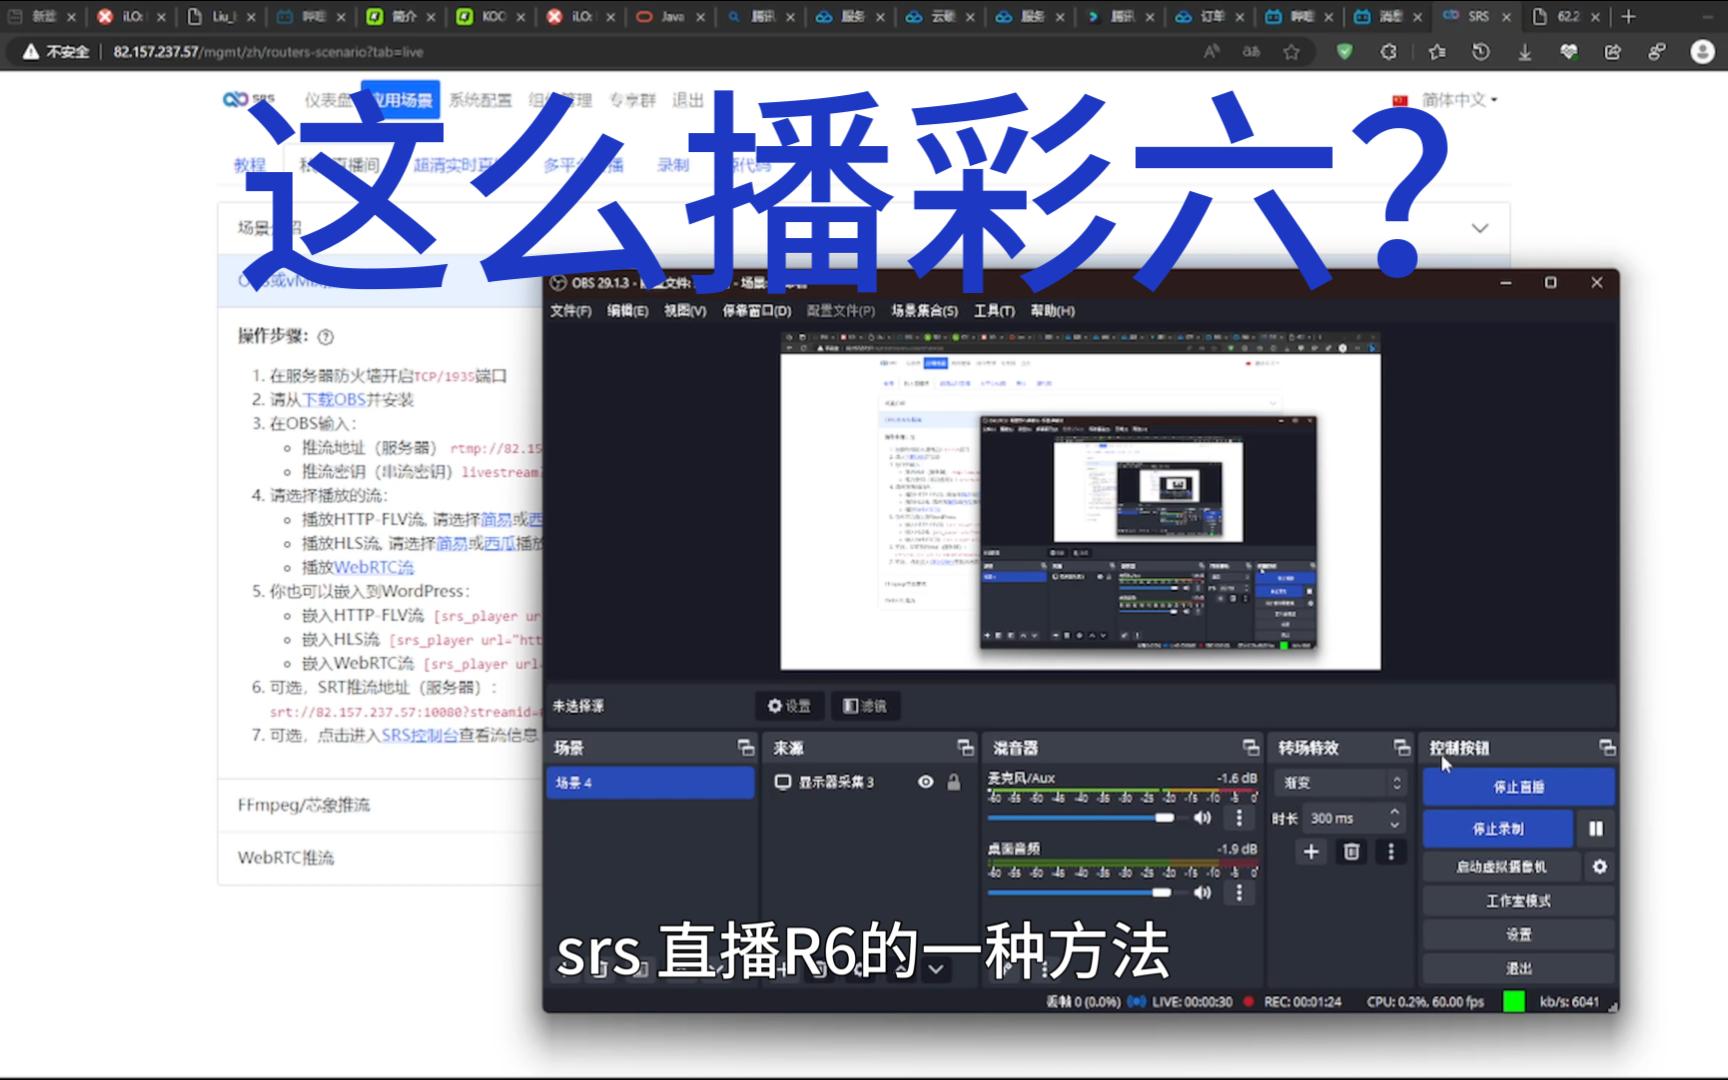
Task: Open the OBS 视图(V) menu
Action: (685, 311)
